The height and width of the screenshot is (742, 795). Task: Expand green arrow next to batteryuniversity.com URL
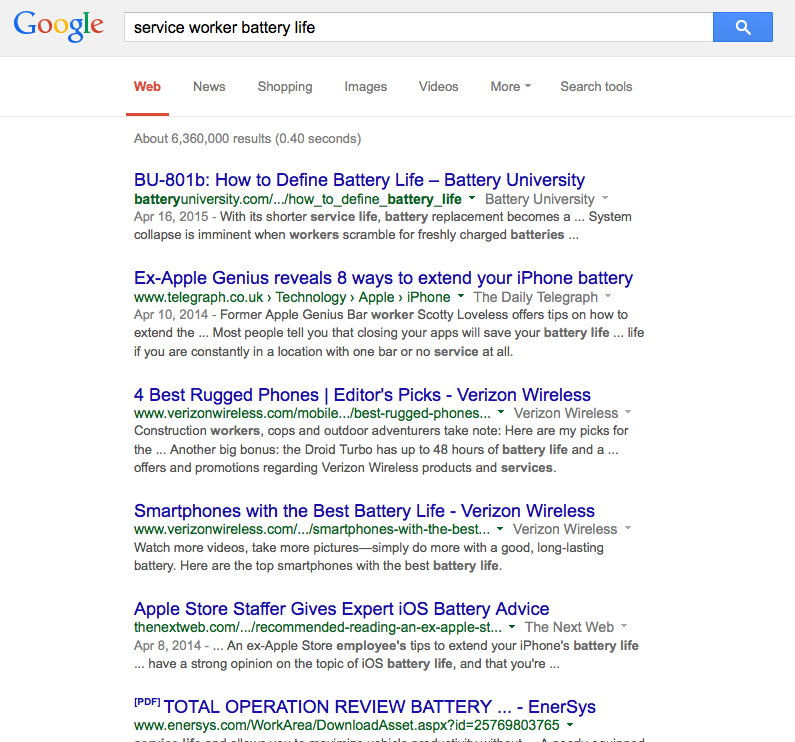[x=472, y=198]
